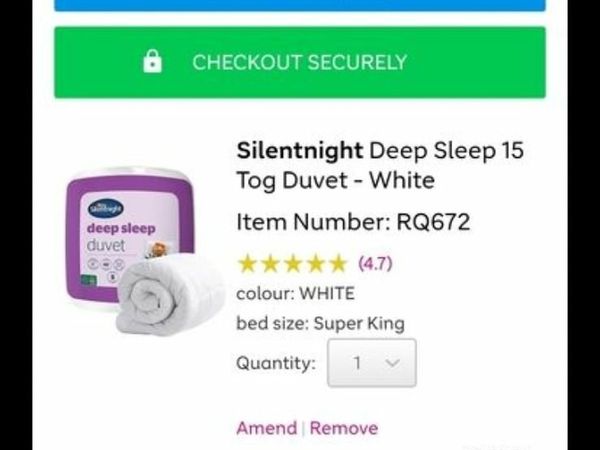Screen dimensions: 600x450
Task: Click the first yellow rating star
Action: pos(247,264)
